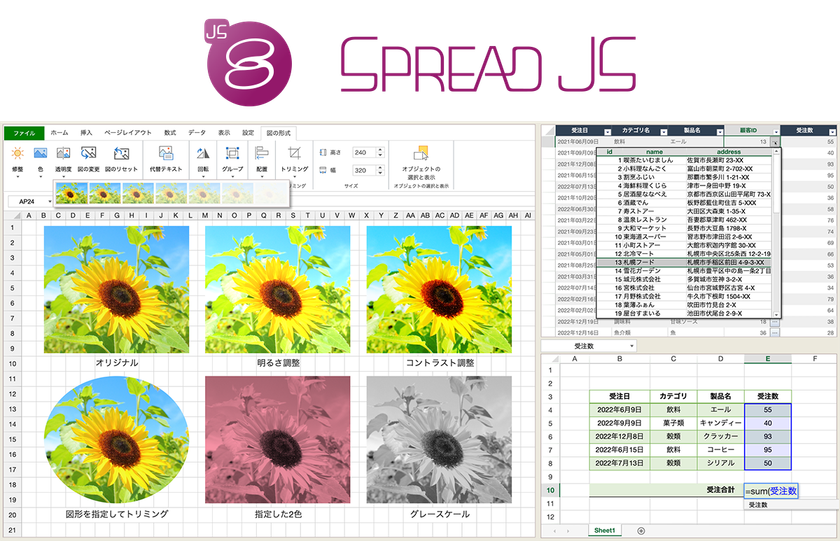Open the 製品名 column filter dropdown
This screenshot has height=541, width=840.
point(719,132)
